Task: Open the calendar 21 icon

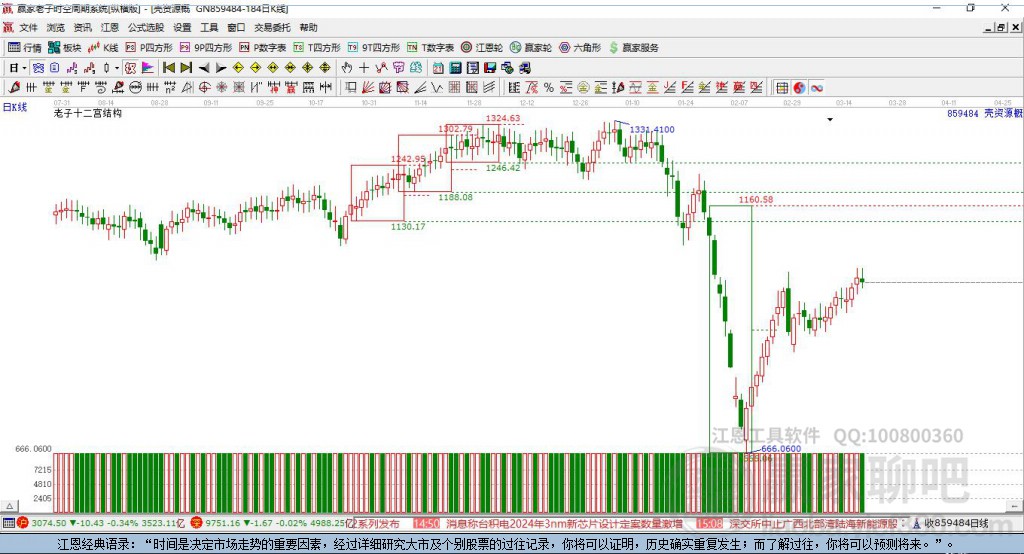Action: click(x=438, y=67)
